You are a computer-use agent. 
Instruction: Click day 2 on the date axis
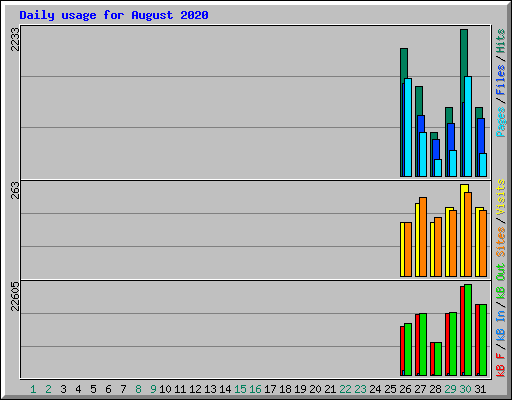(x=48, y=389)
